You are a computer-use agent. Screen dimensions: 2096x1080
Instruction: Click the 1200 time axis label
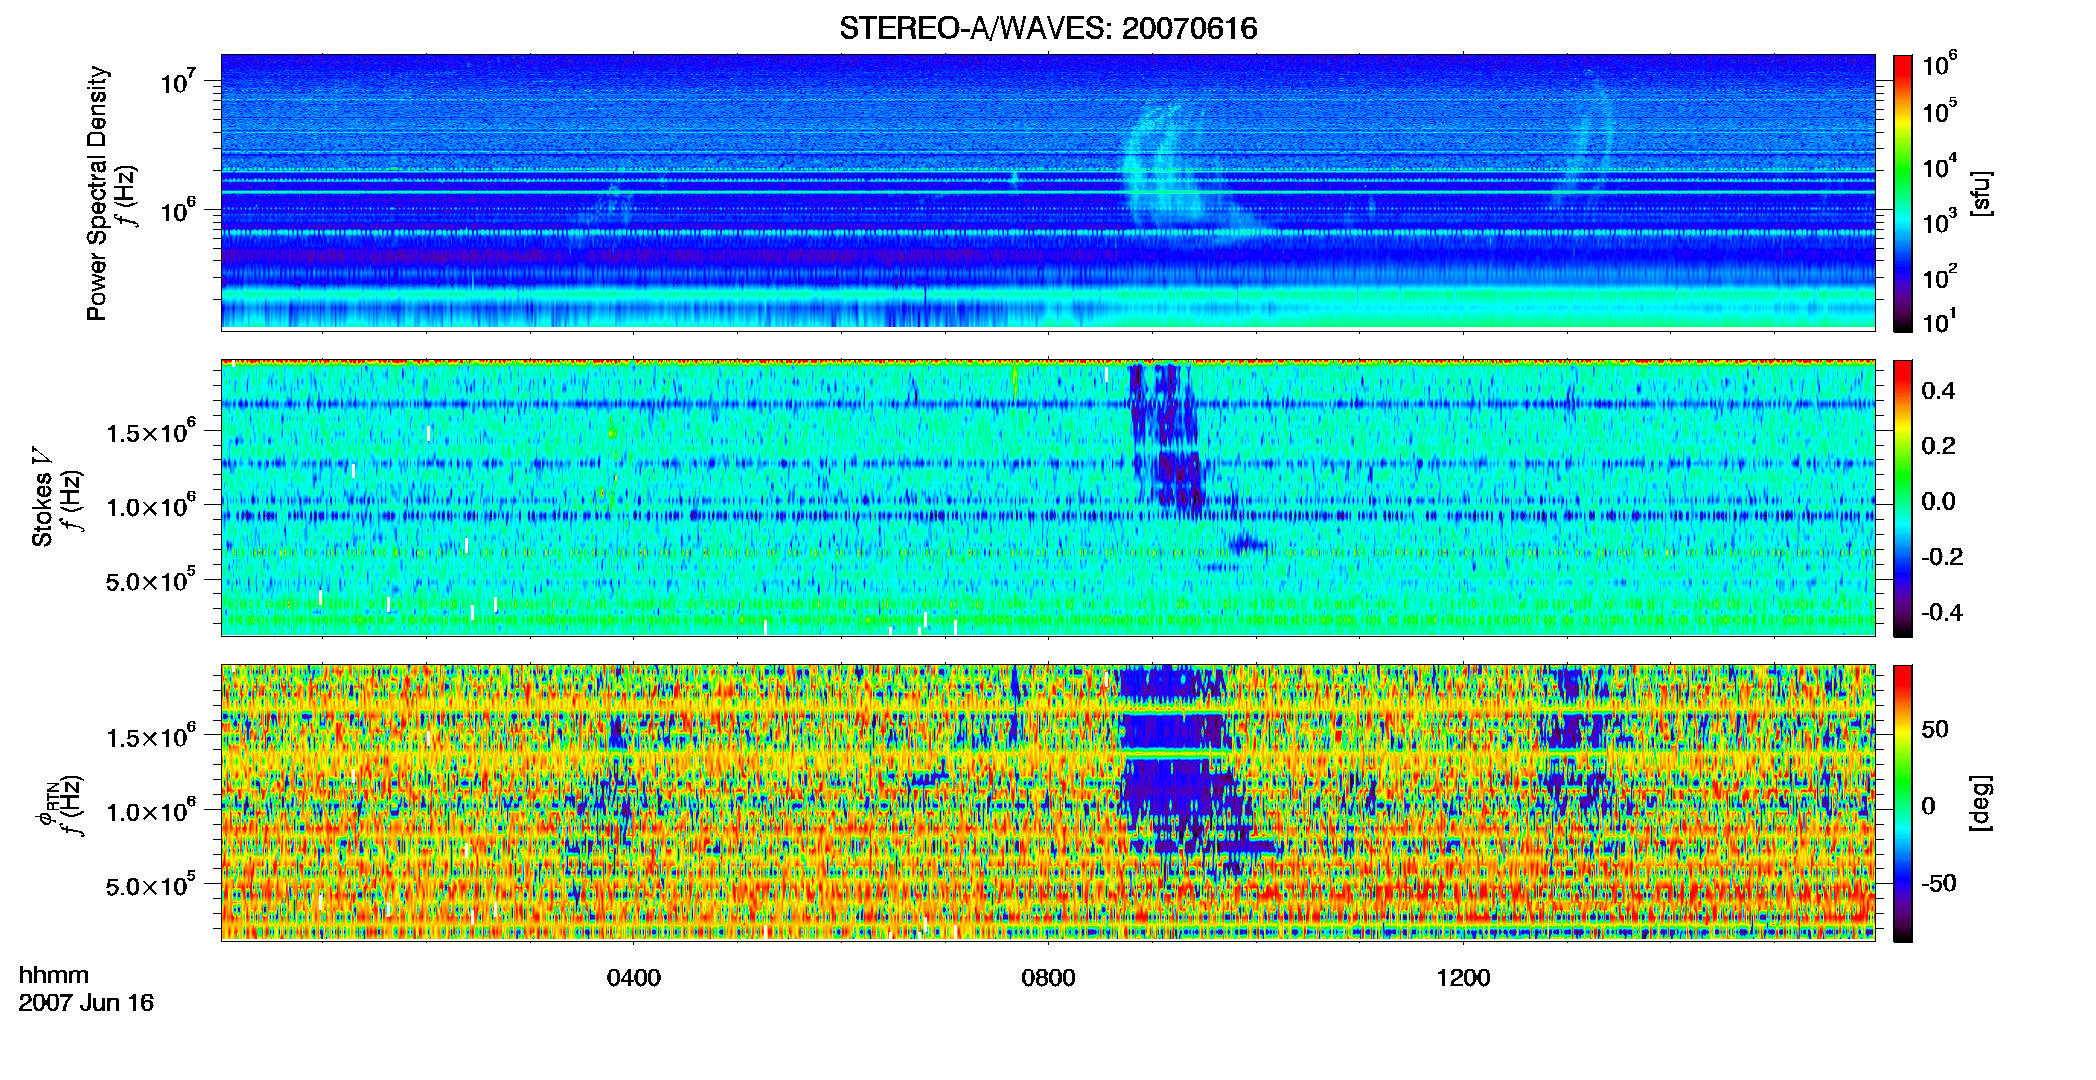pos(1463,978)
